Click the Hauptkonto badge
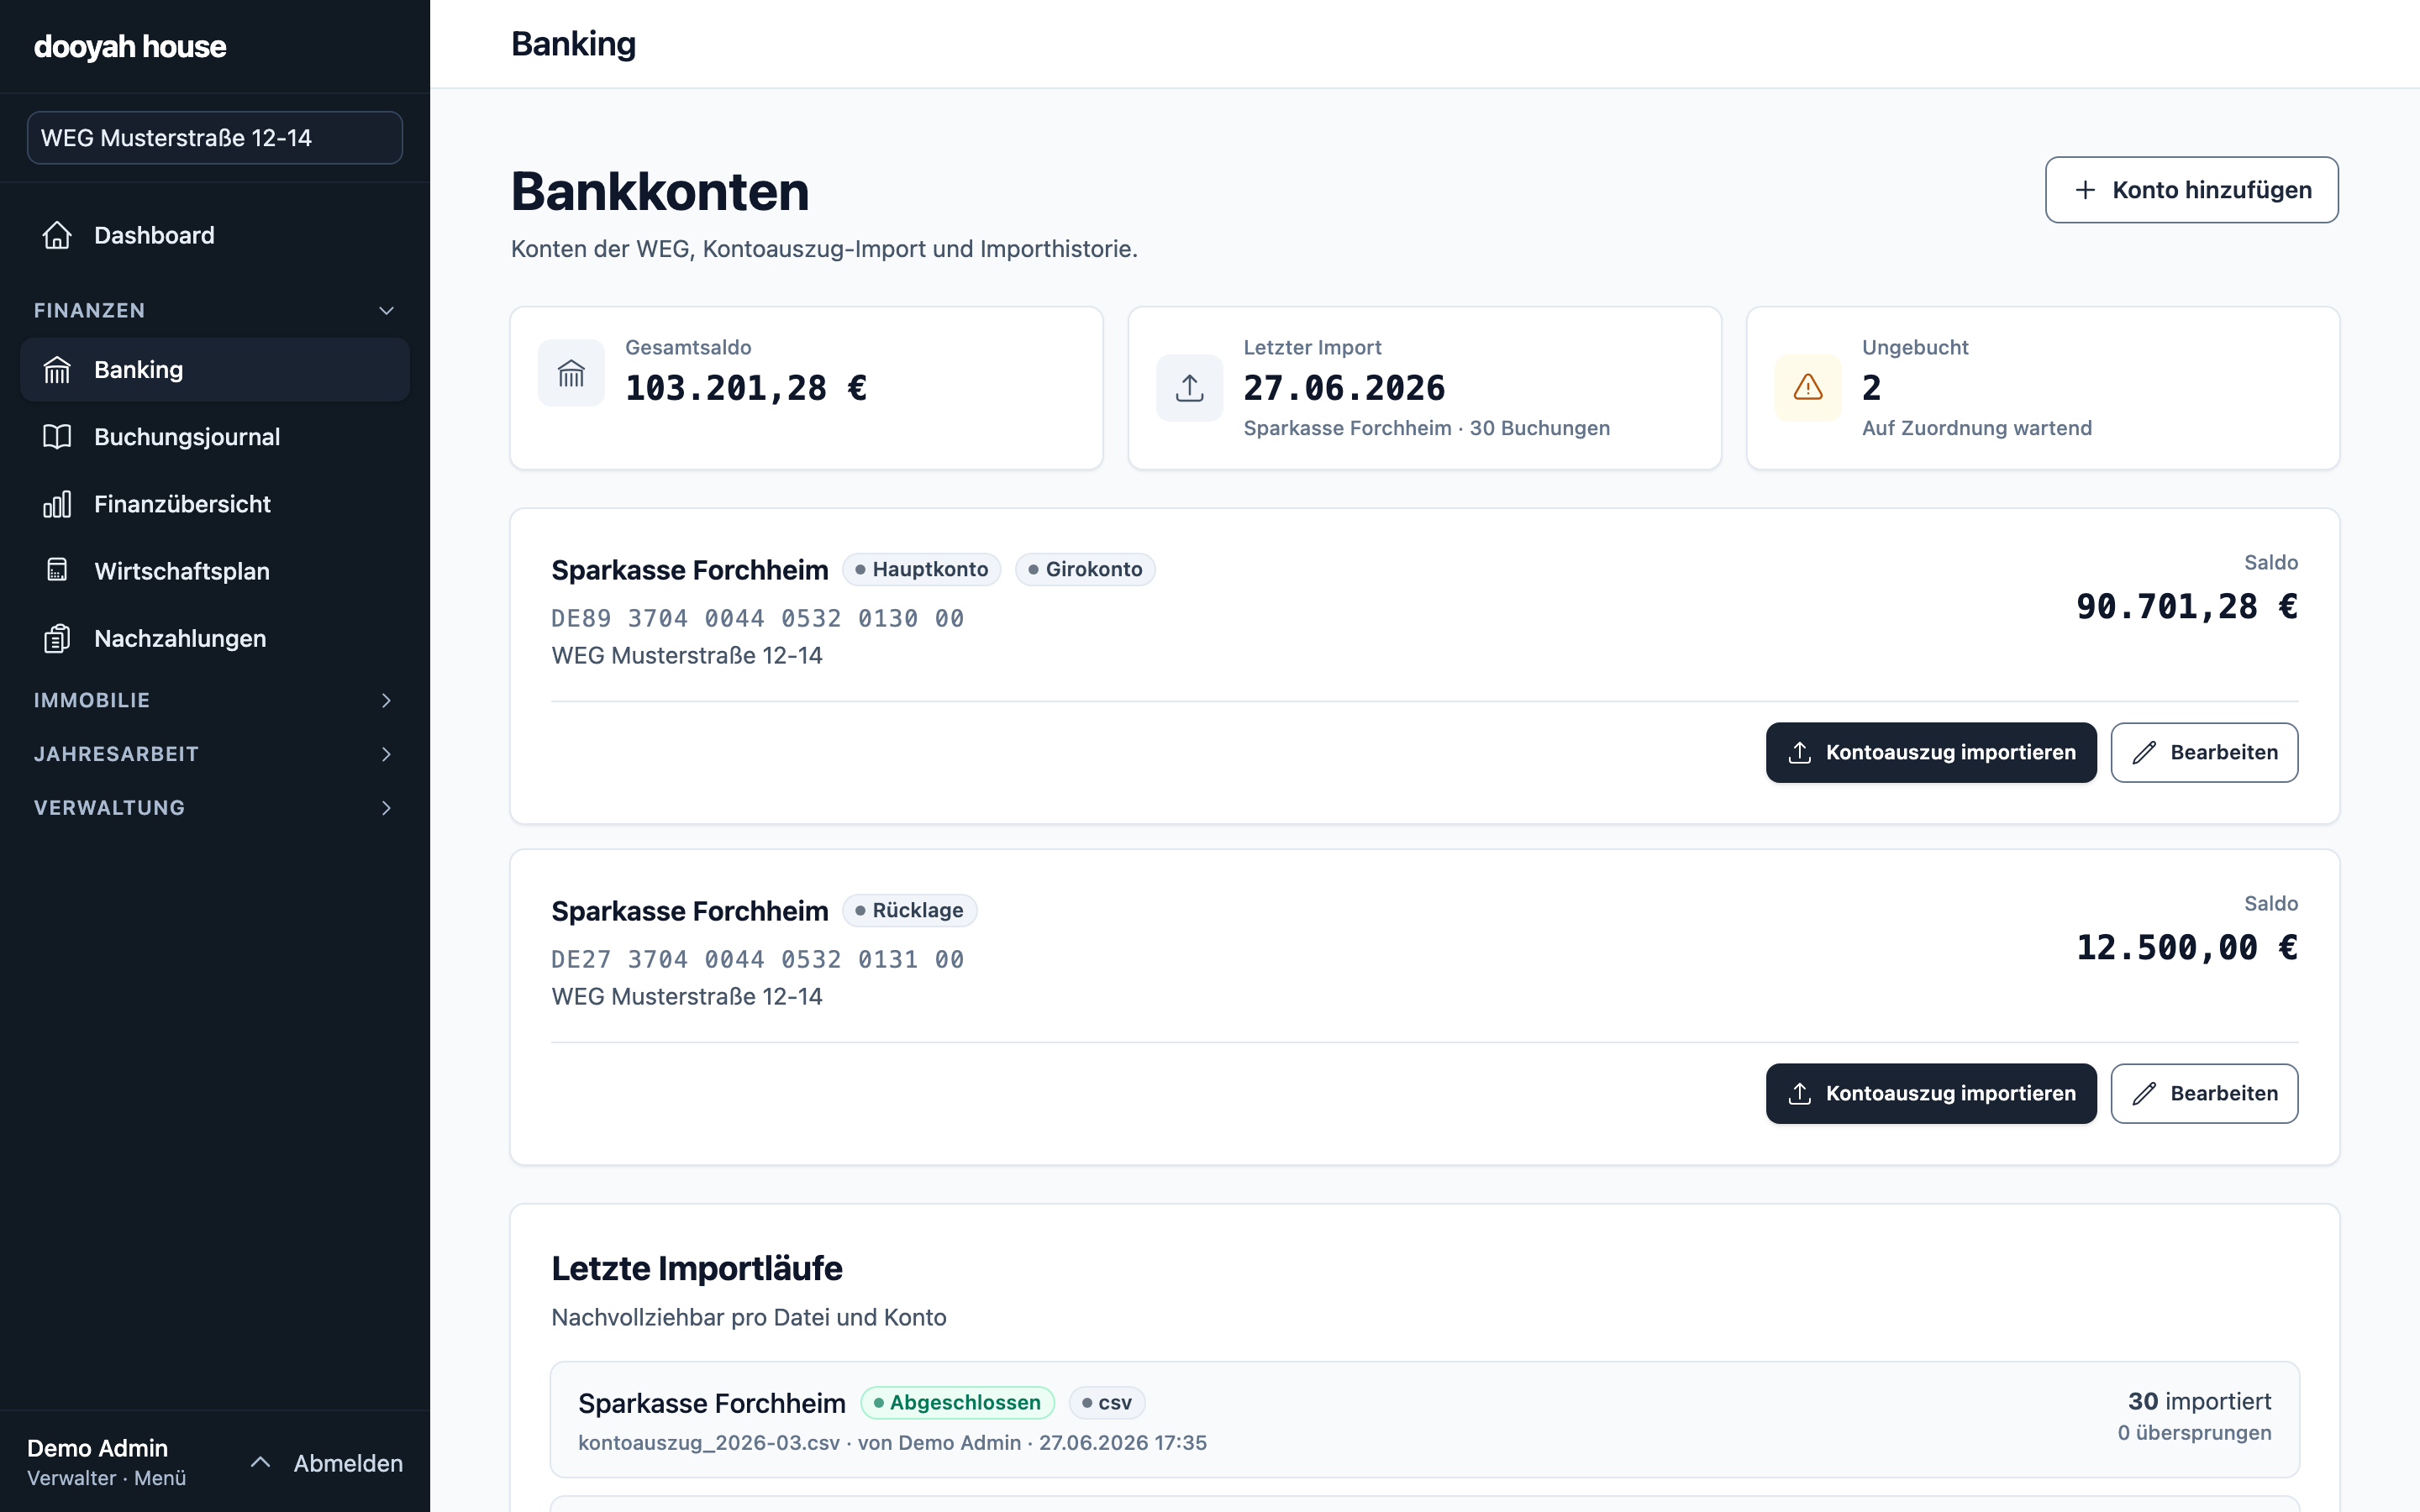 click(921, 569)
